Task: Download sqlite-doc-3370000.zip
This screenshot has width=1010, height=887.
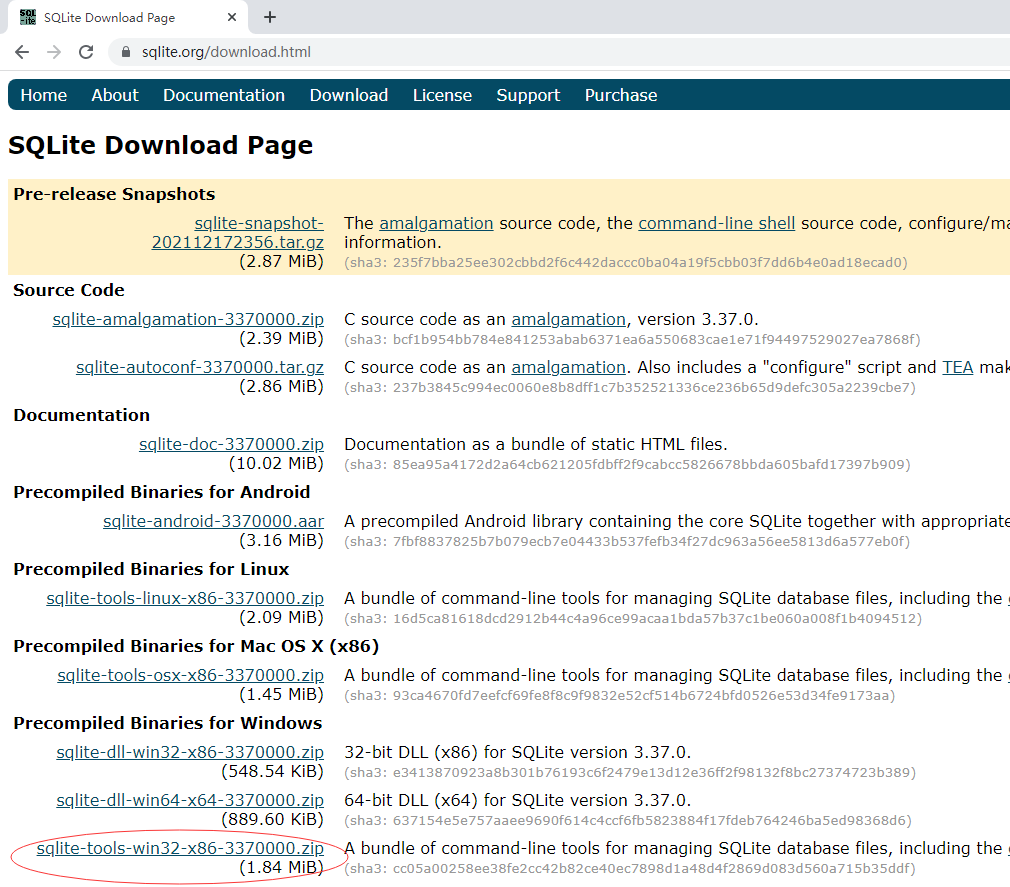Action: click(231, 444)
